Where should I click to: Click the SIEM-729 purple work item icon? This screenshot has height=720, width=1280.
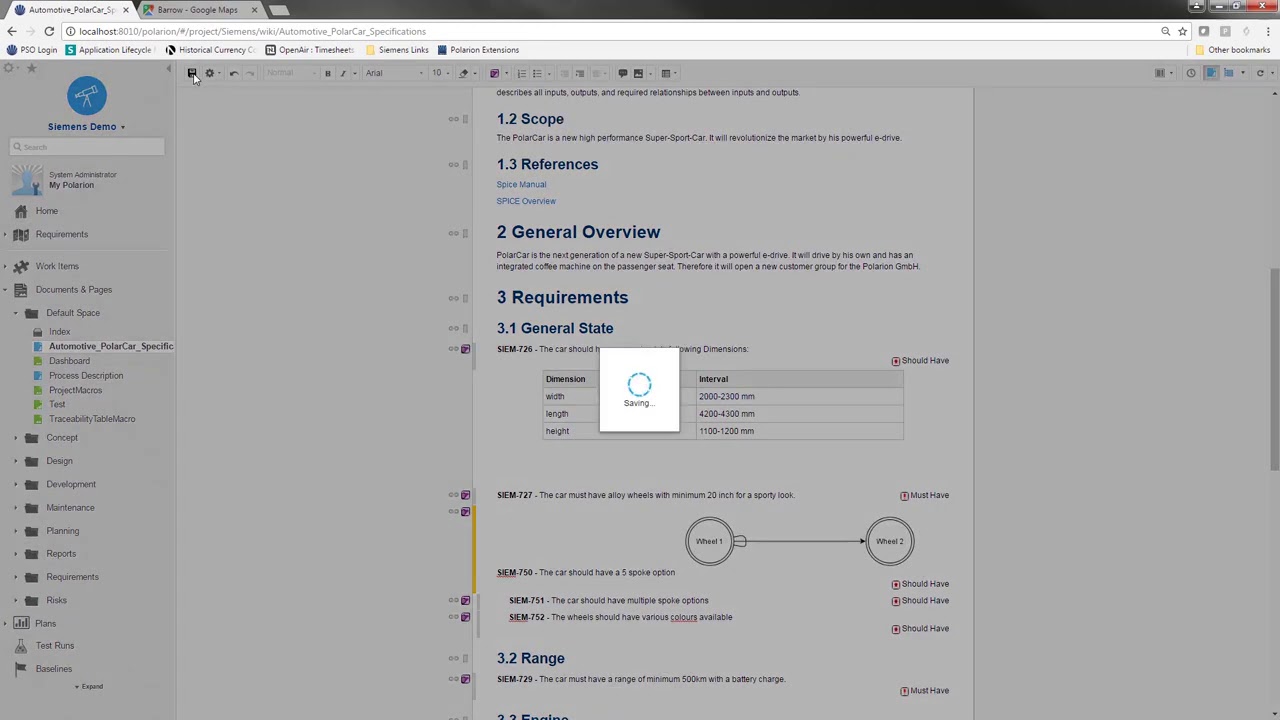[x=465, y=680]
